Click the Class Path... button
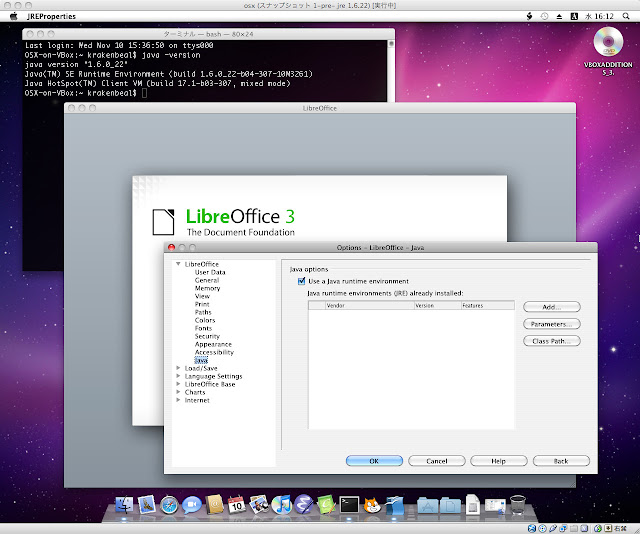 551,341
